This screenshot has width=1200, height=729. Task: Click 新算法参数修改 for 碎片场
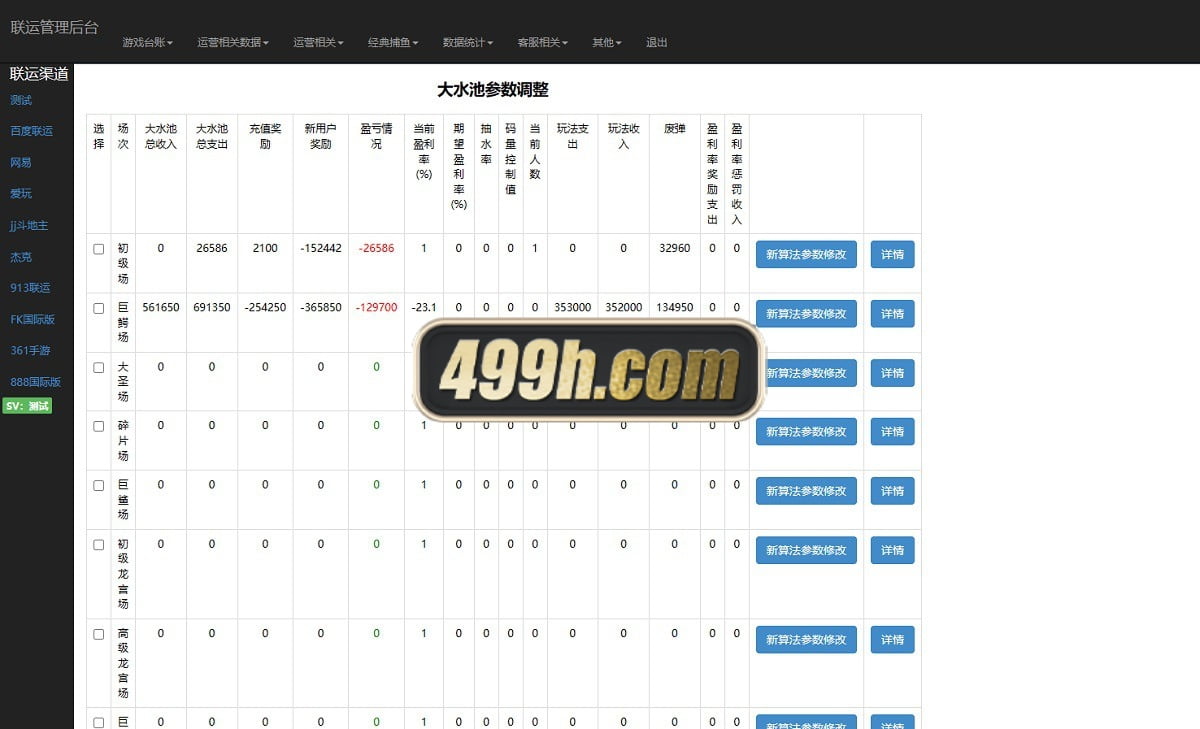(x=806, y=432)
